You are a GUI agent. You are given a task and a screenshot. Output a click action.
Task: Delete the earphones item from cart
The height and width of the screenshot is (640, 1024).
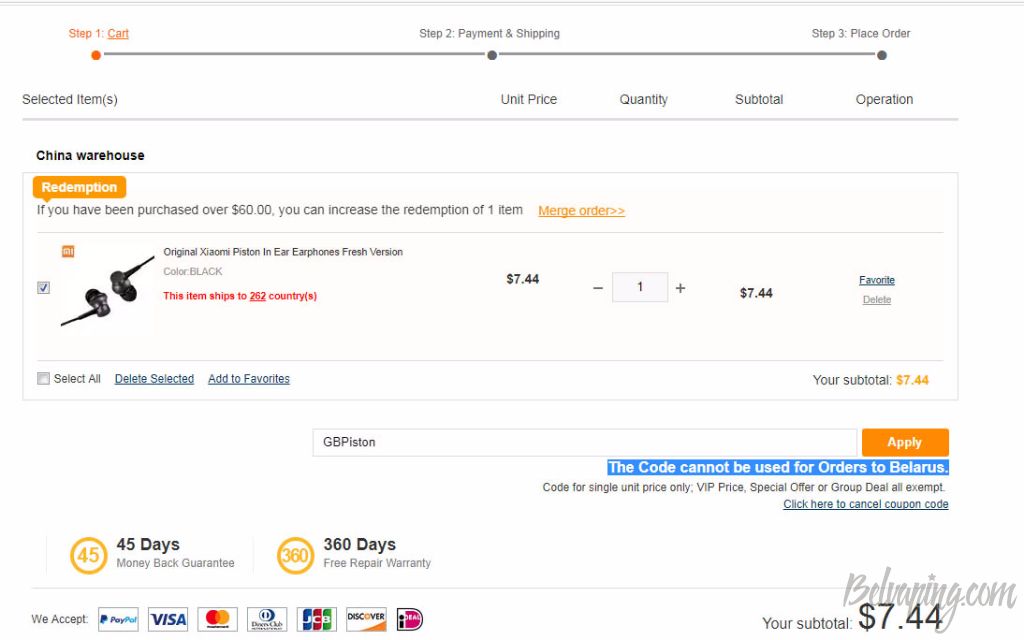click(876, 300)
